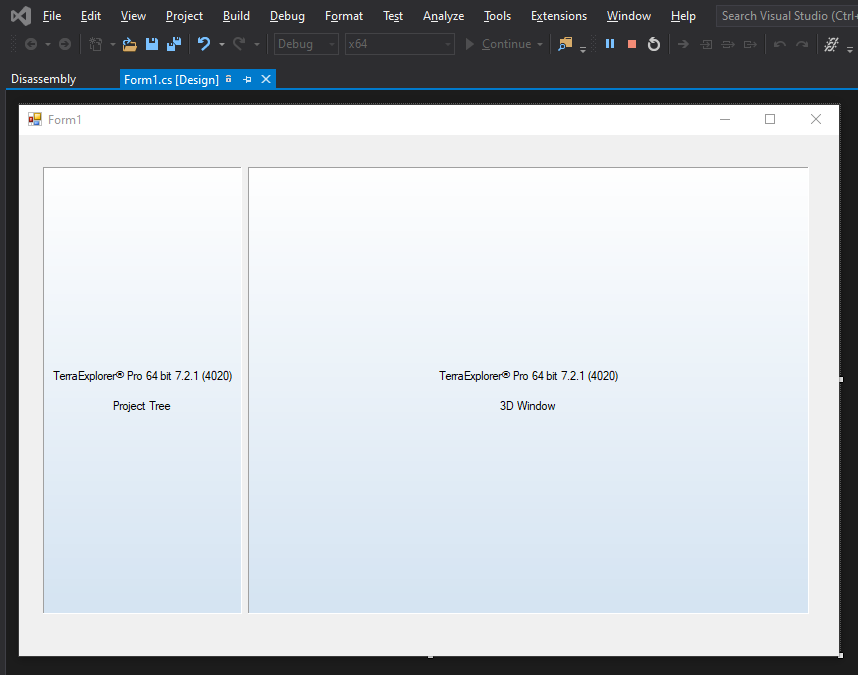Image resolution: width=858 pixels, height=675 pixels.
Task: Click the Form1 designer close button
Action: [x=816, y=119]
